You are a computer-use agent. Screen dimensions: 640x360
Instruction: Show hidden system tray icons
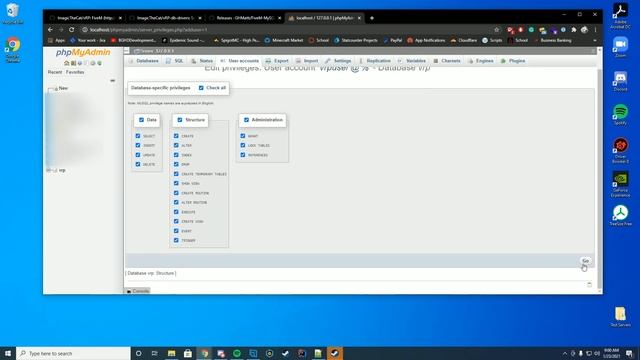(x=565, y=353)
